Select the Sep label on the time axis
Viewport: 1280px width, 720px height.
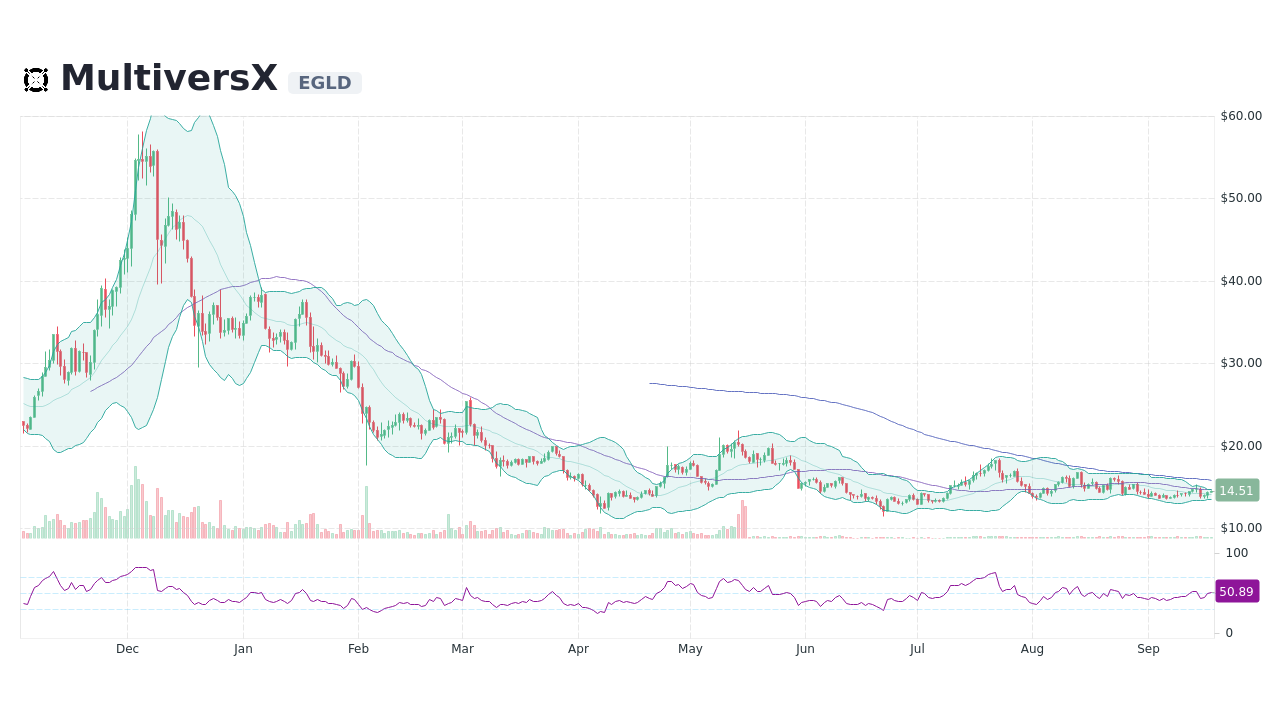pos(1148,648)
